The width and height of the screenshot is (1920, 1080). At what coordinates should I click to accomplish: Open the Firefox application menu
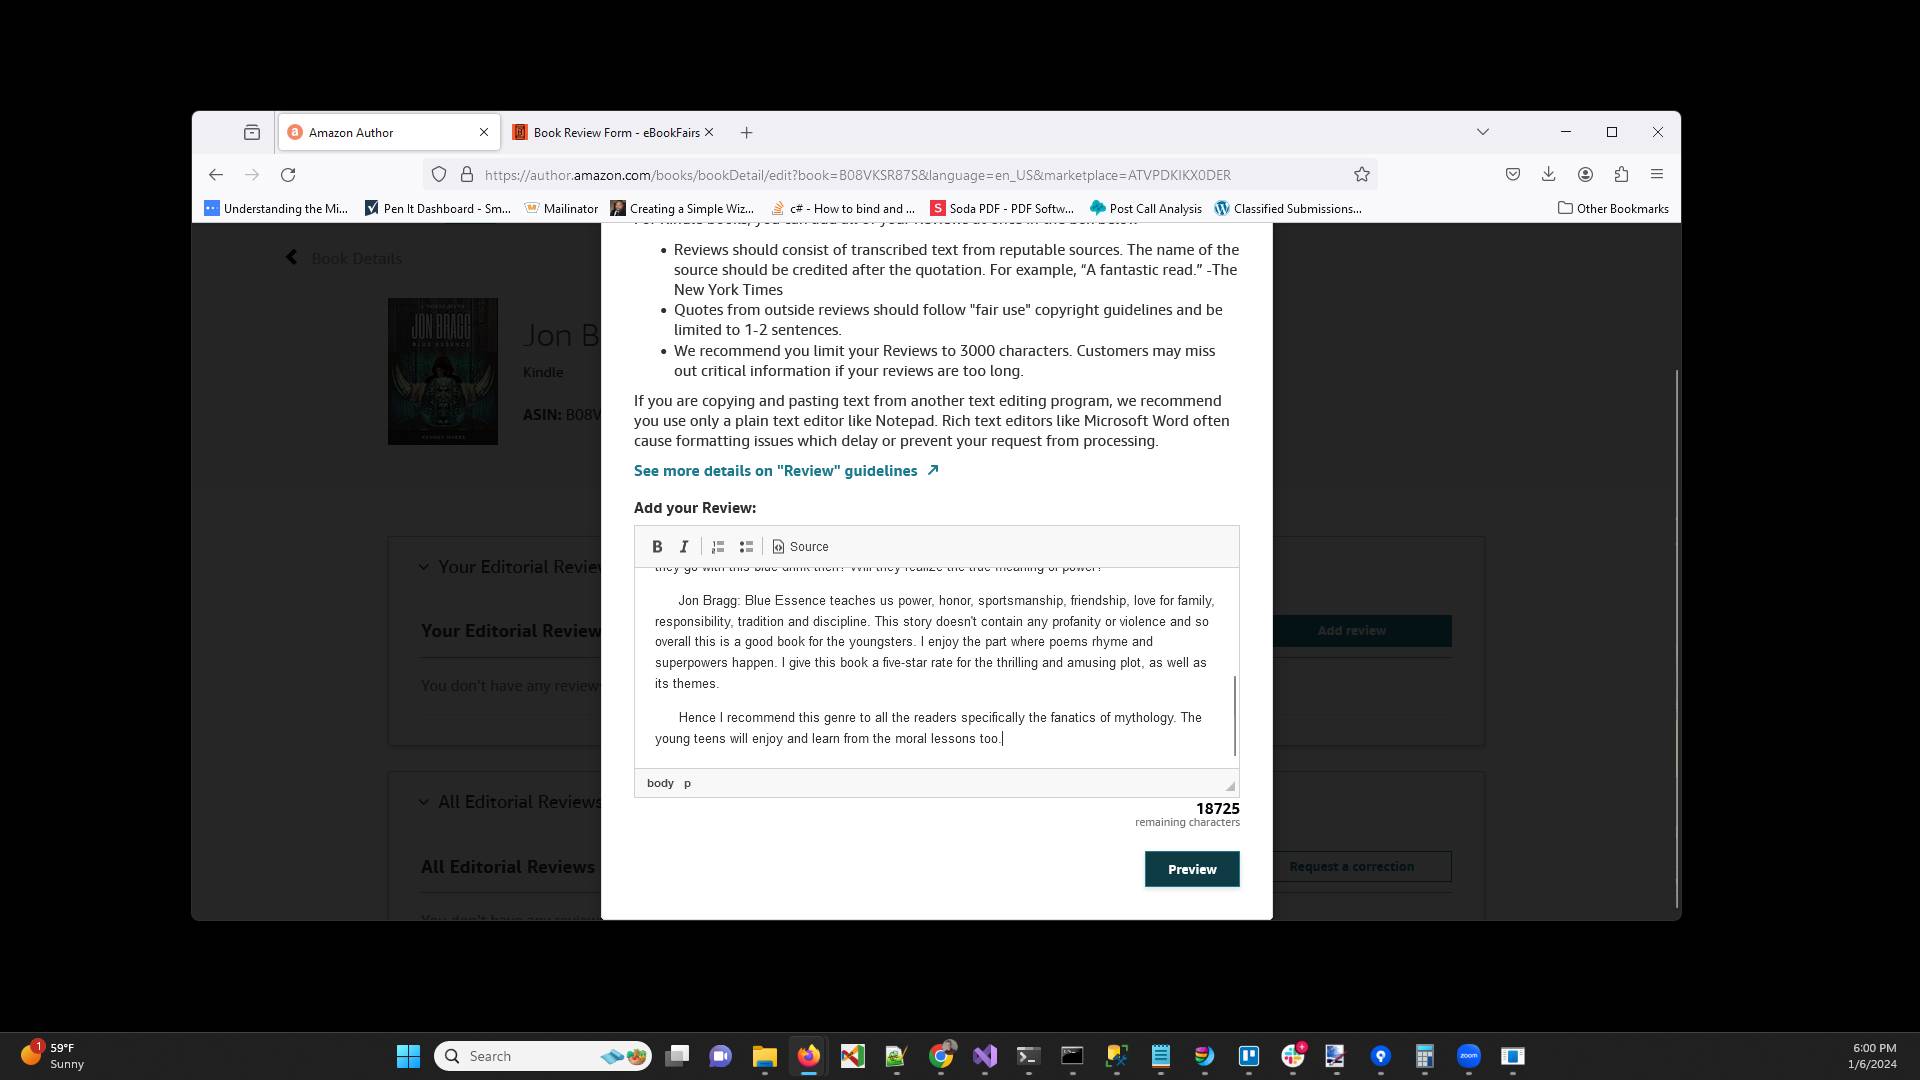1657,174
